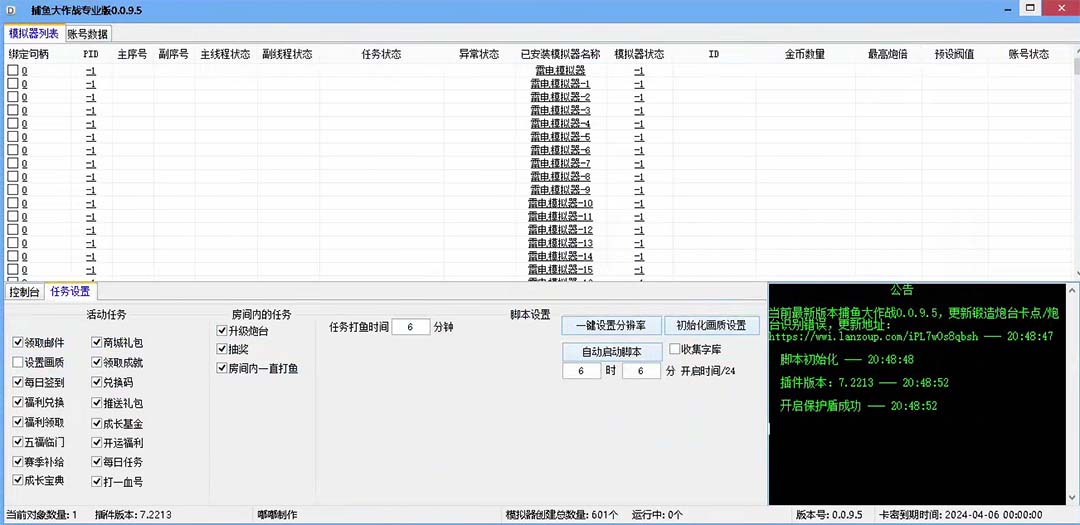
Task: Click the 雷电模拟器-10 emulator name link
Action: pos(560,203)
